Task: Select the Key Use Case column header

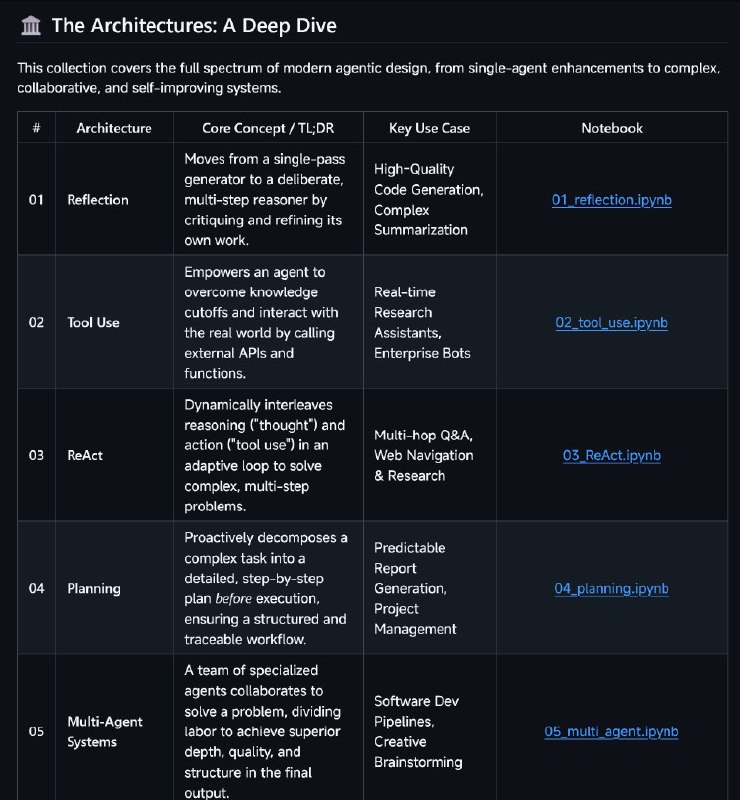Action: coord(429,128)
